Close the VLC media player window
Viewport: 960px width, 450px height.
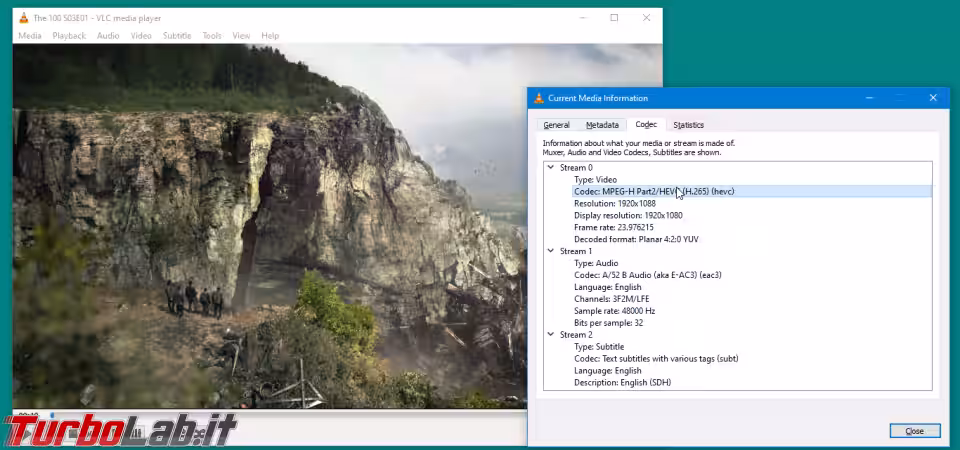click(x=647, y=18)
